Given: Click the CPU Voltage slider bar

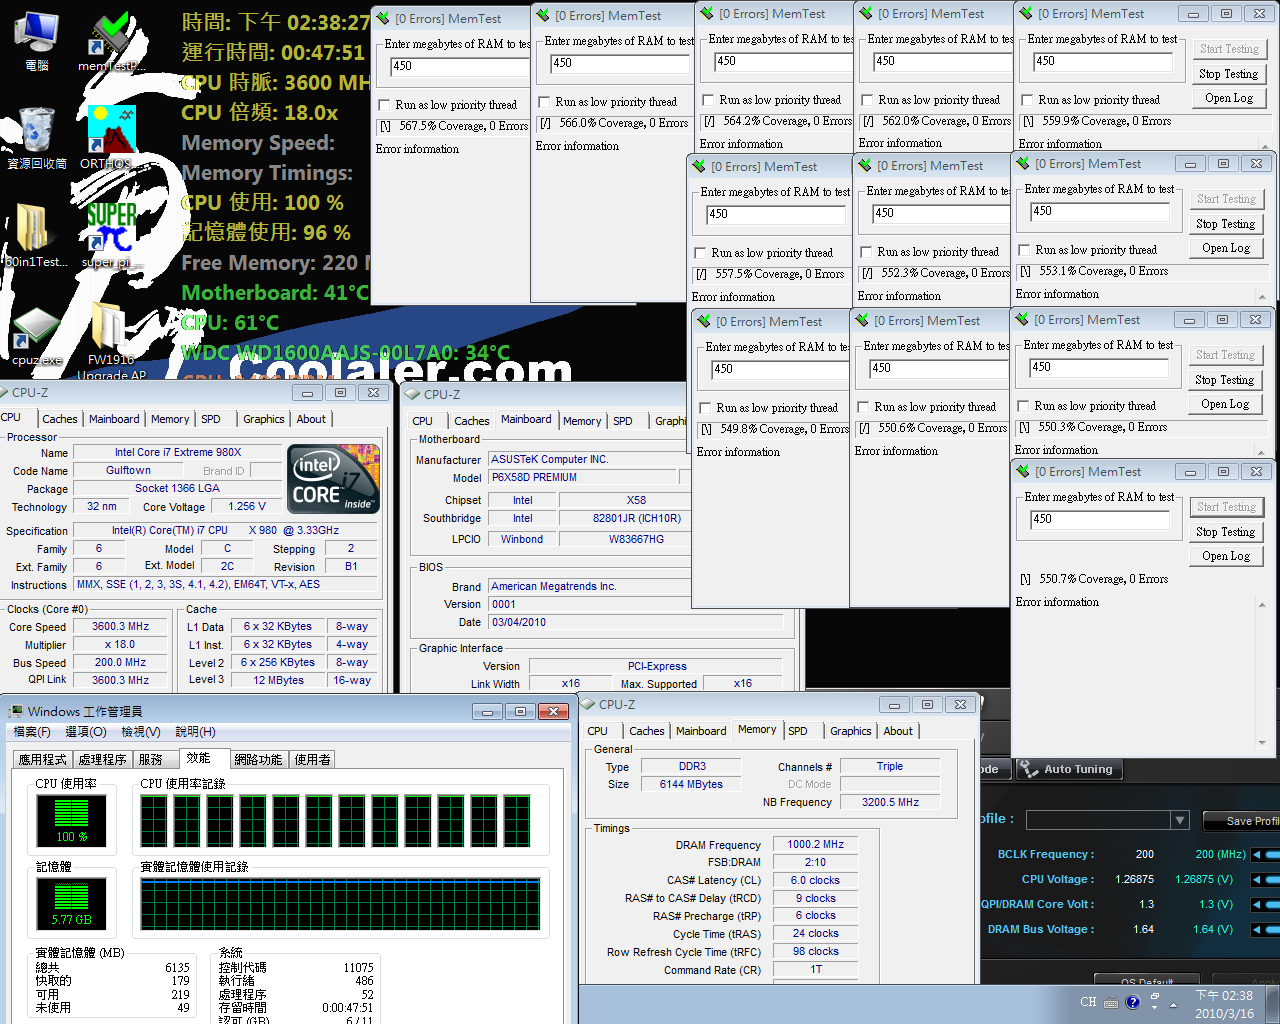Looking at the screenshot, I should 1273,879.
